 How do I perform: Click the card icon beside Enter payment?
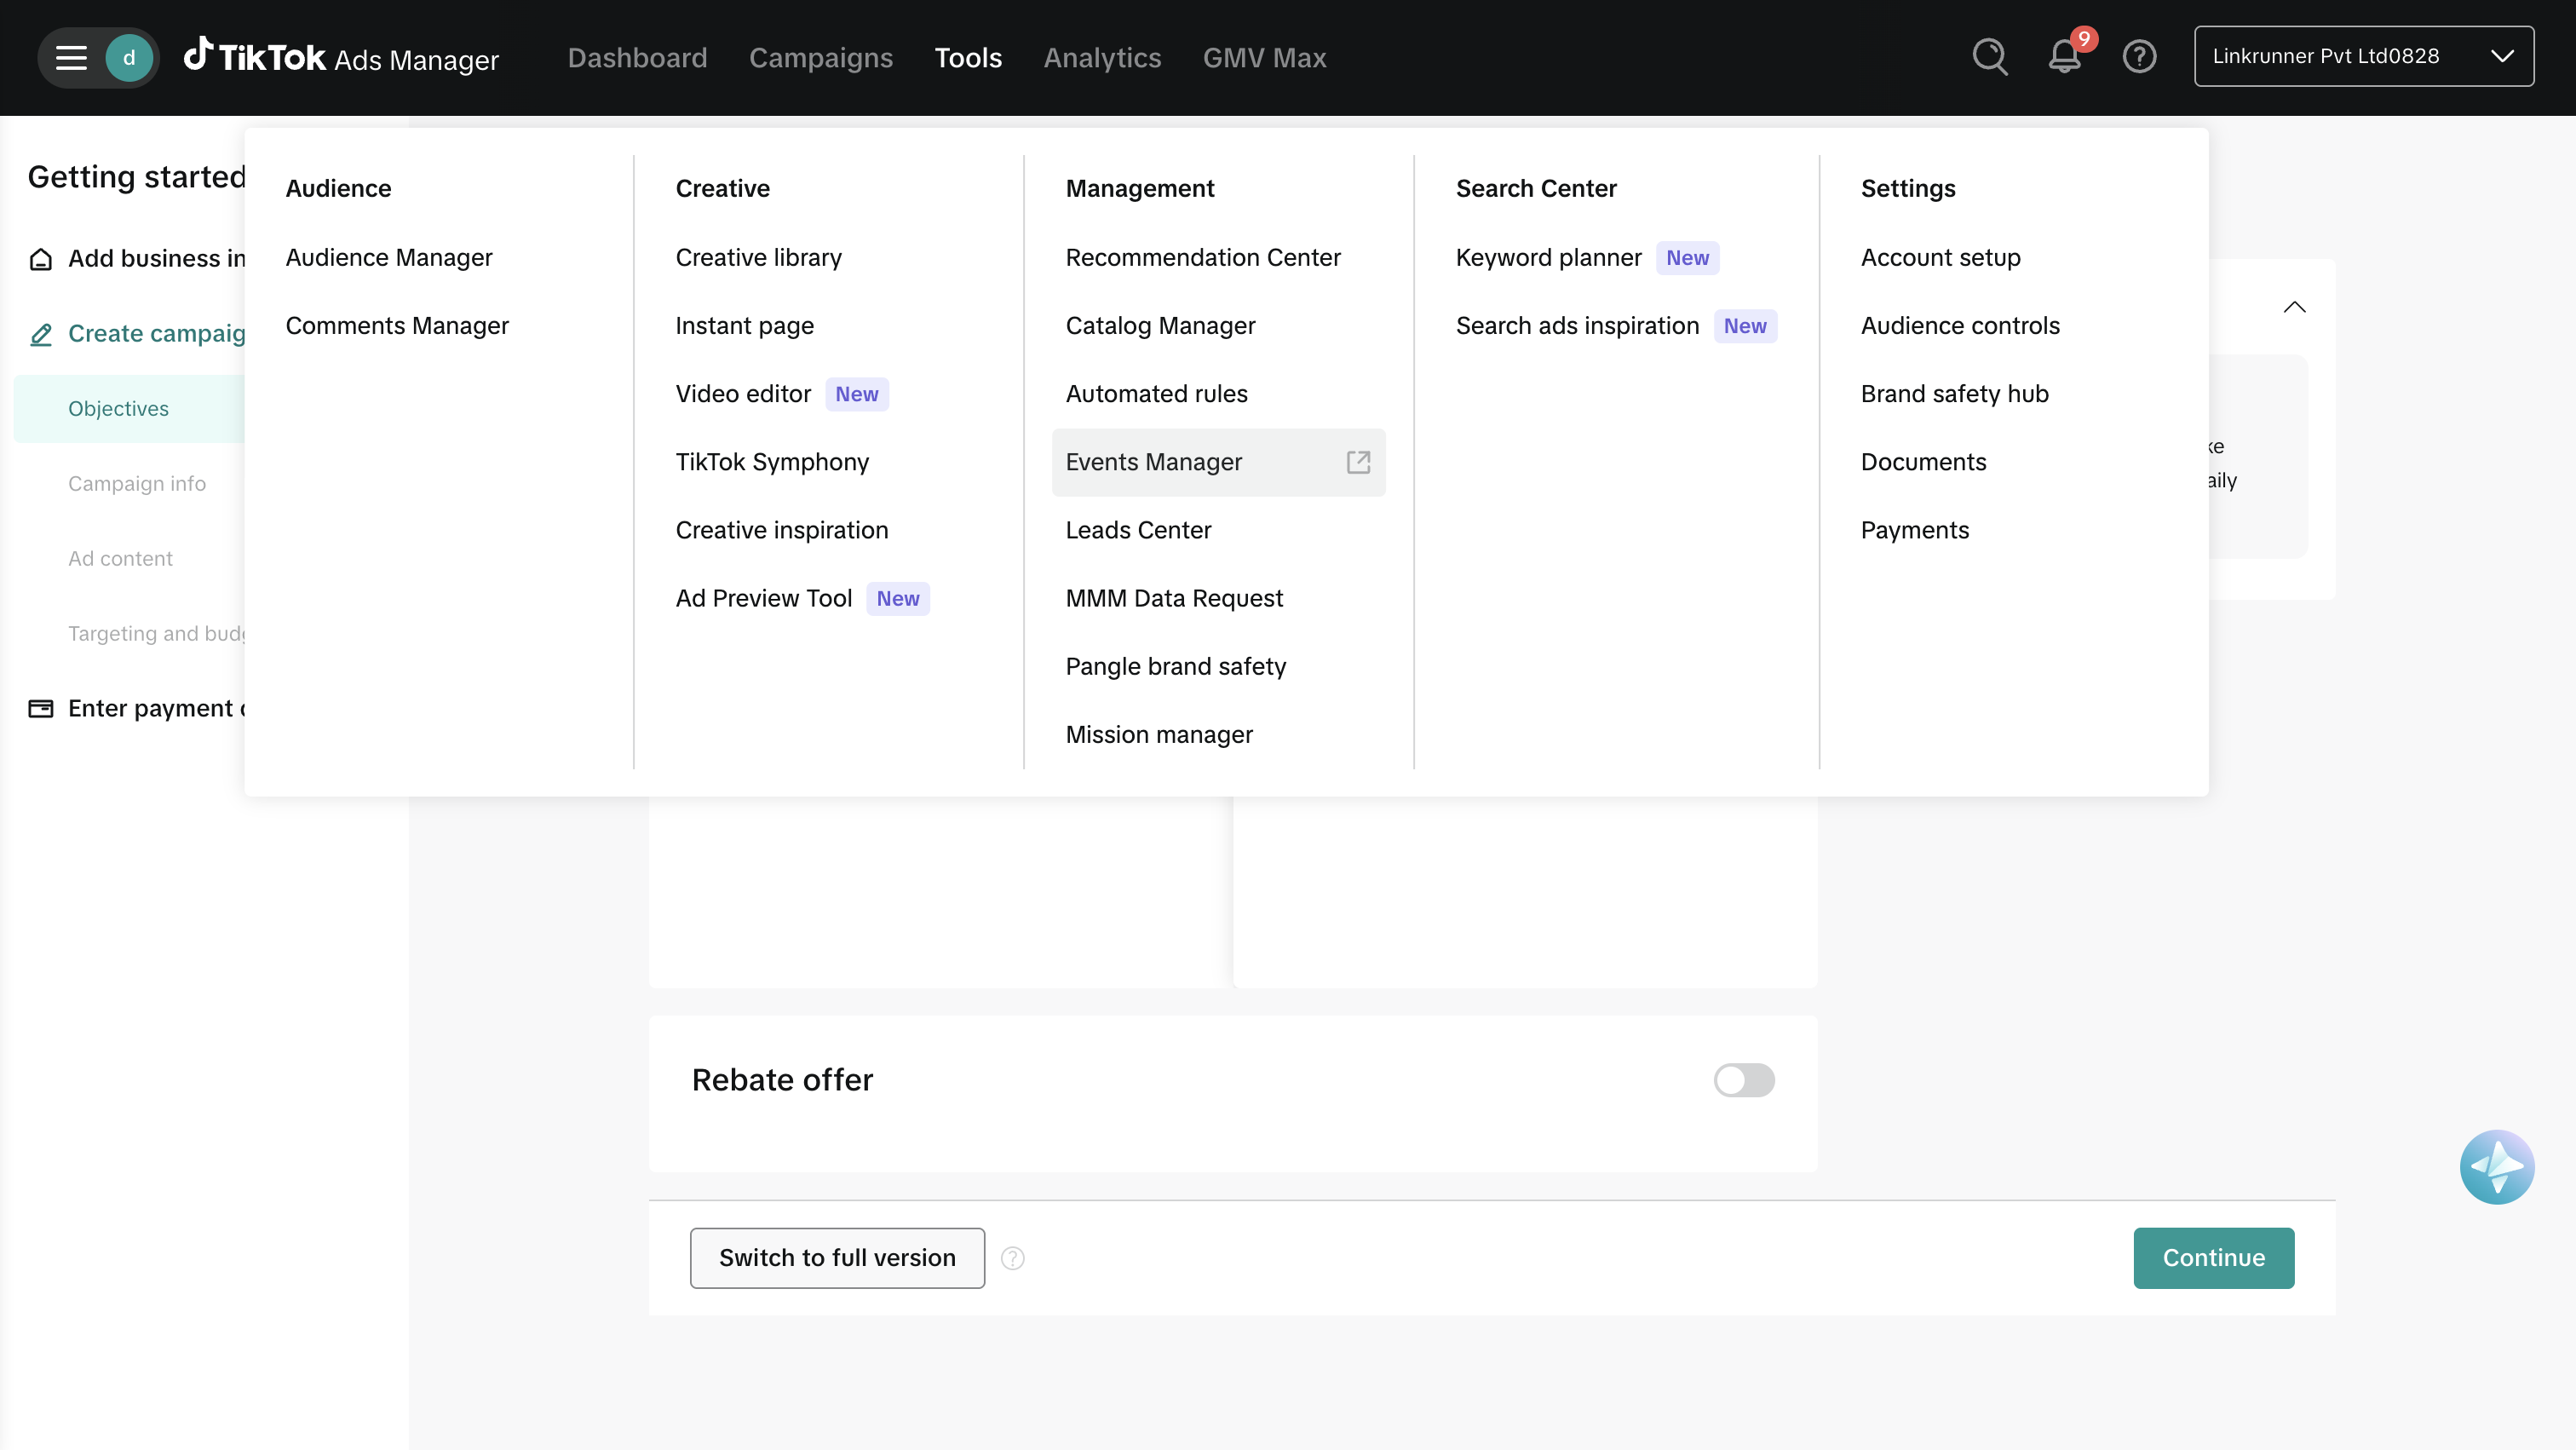tap(40, 709)
